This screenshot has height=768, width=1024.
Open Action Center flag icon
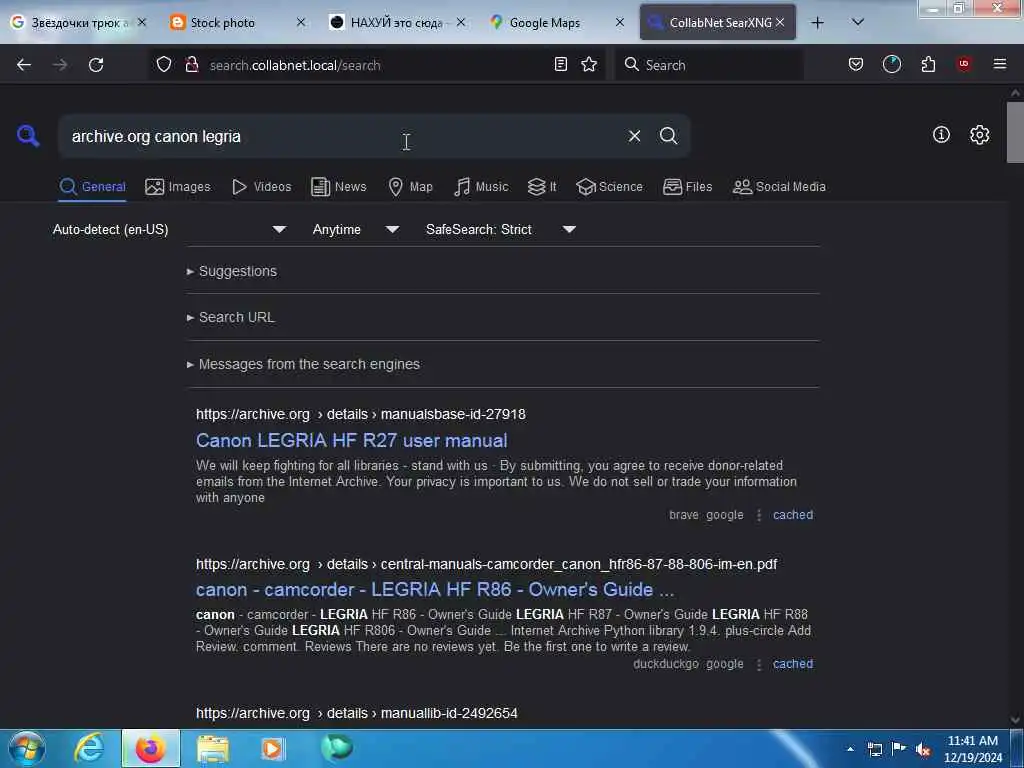pos(899,749)
